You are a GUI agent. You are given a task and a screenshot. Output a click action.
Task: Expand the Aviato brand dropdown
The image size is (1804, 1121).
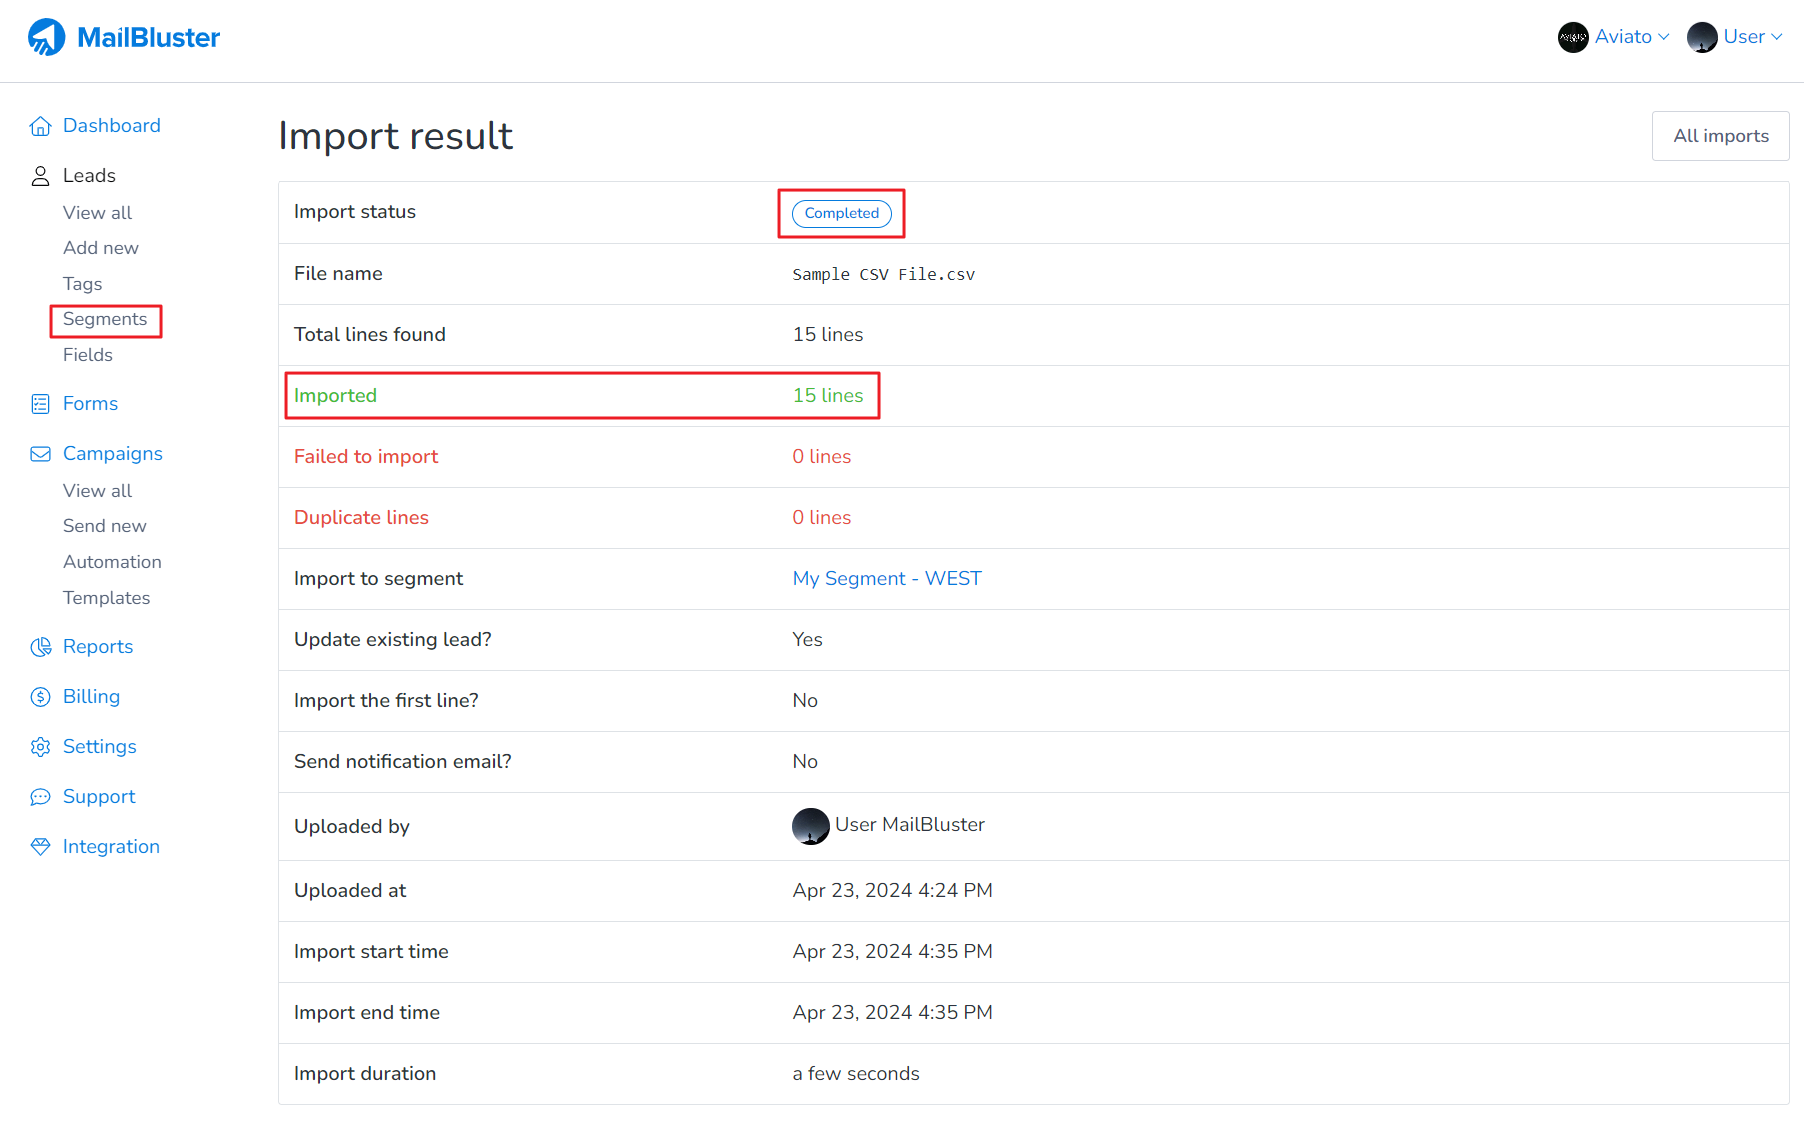tap(1614, 37)
